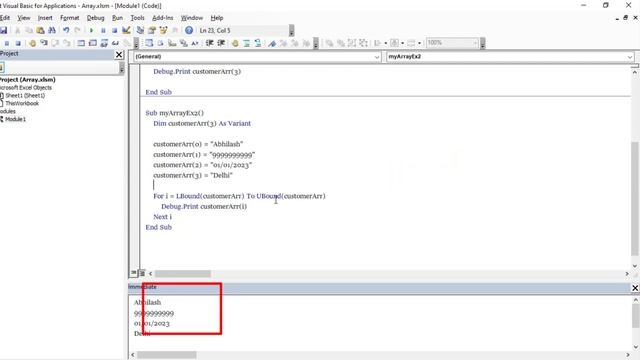Screen dimensions: 640x360
Task: Open the Insert menu
Action: [45, 18]
